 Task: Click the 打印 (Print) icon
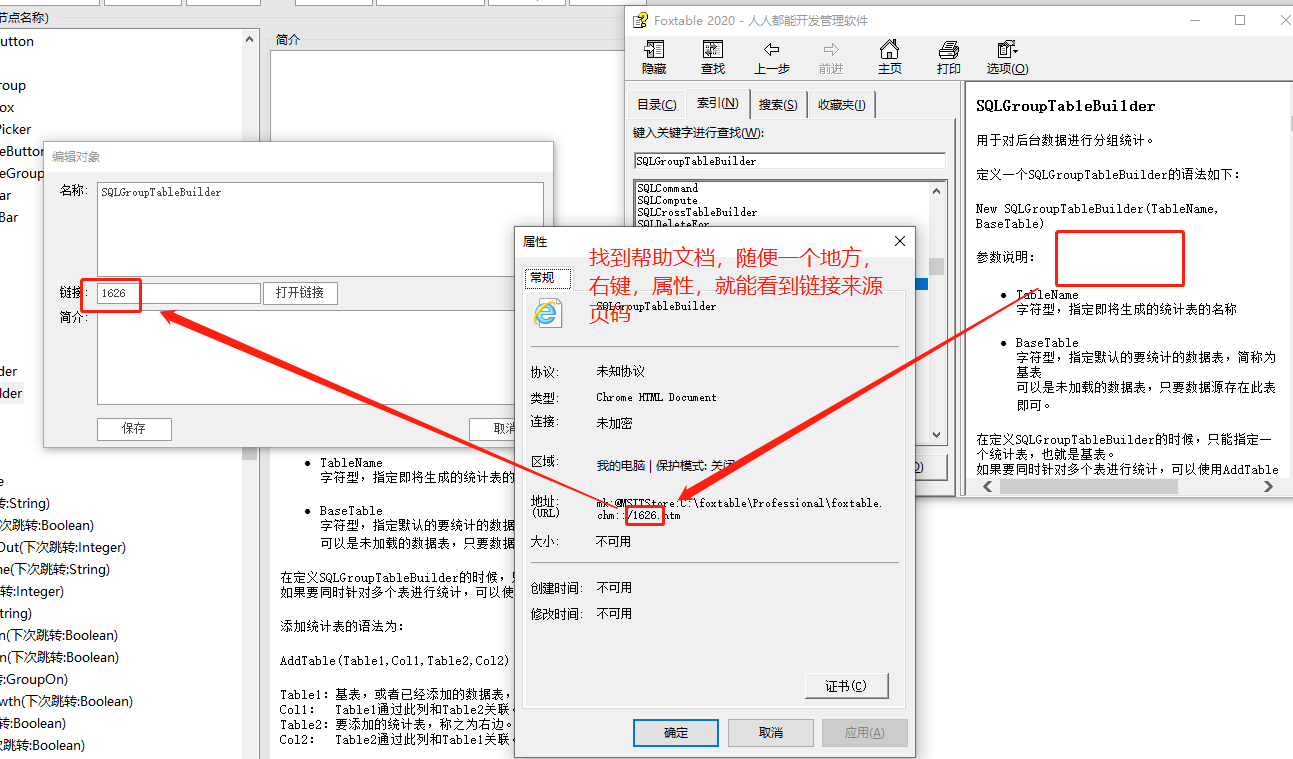pos(948,58)
